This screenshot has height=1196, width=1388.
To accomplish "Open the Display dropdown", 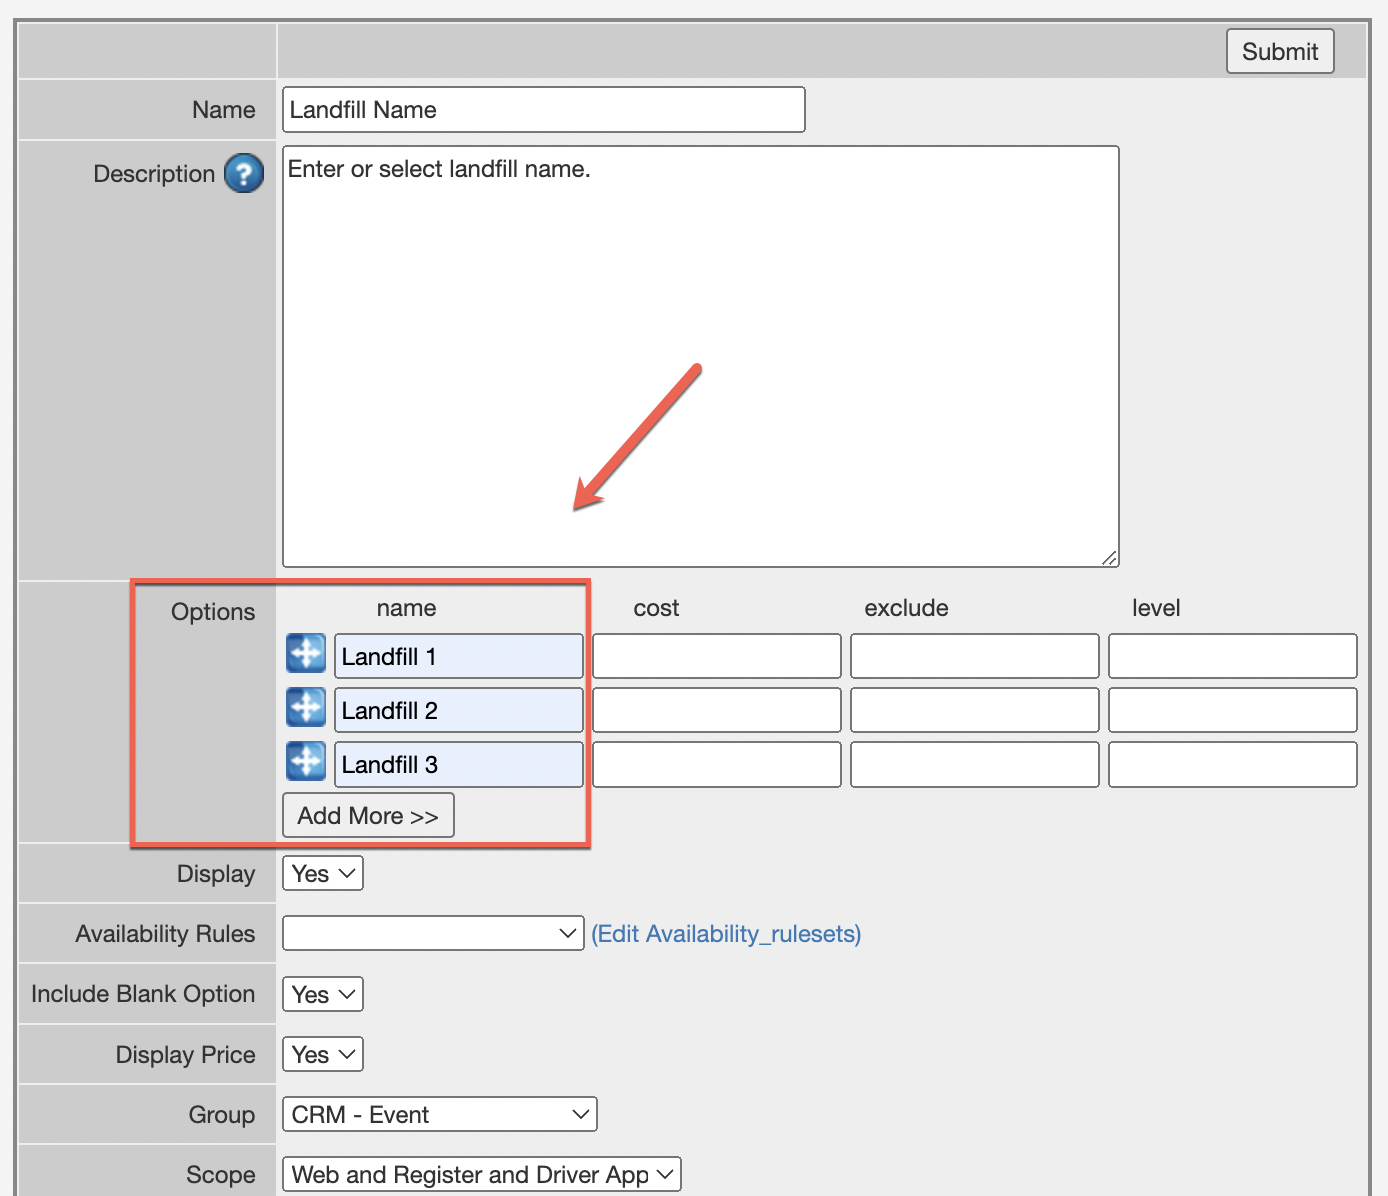I will click(323, 874).
